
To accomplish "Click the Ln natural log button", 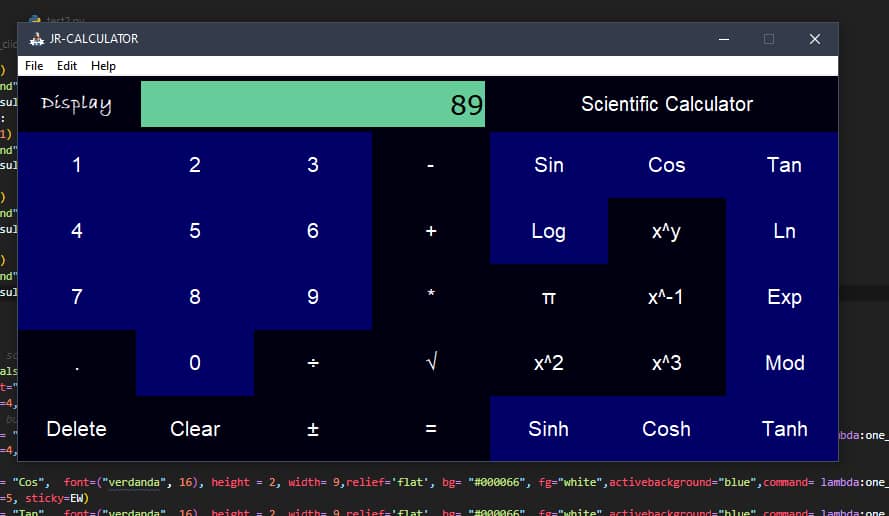I will [784, 231].
